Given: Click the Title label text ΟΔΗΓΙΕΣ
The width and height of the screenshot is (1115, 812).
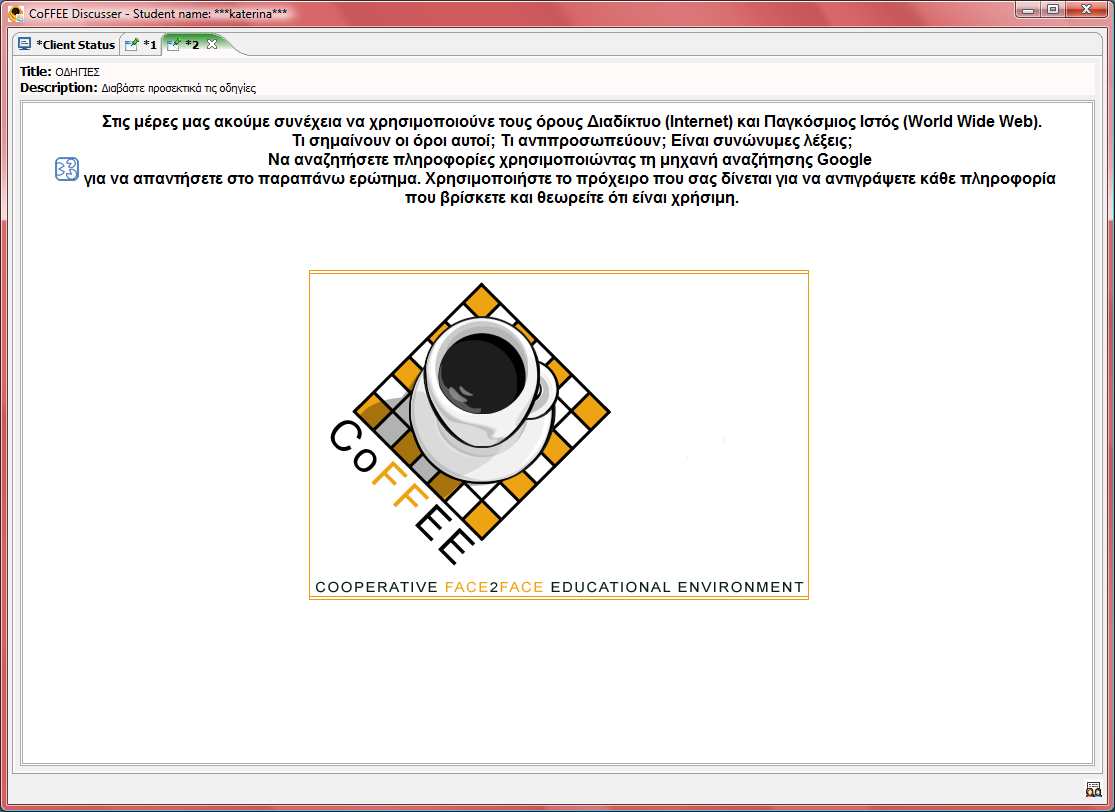Looking at the screenshot, I should tap(78, 72).
